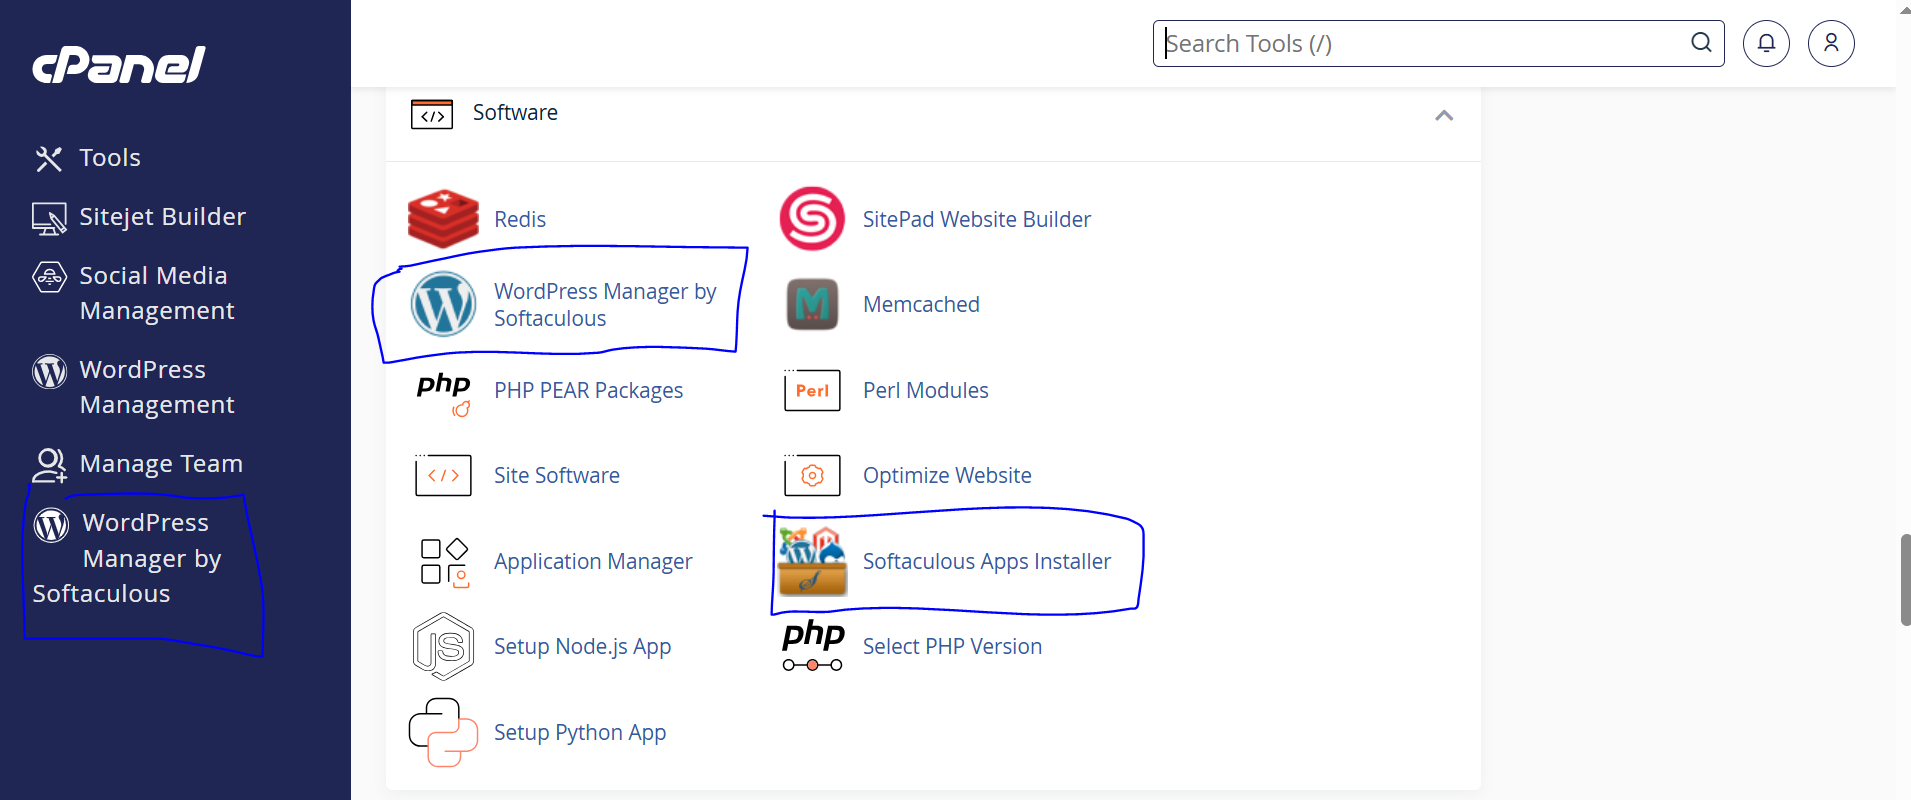Viewport: 1911px width, 800px height.
Task: Open Manage Team in the sidebar
Action: pos(161,464)
